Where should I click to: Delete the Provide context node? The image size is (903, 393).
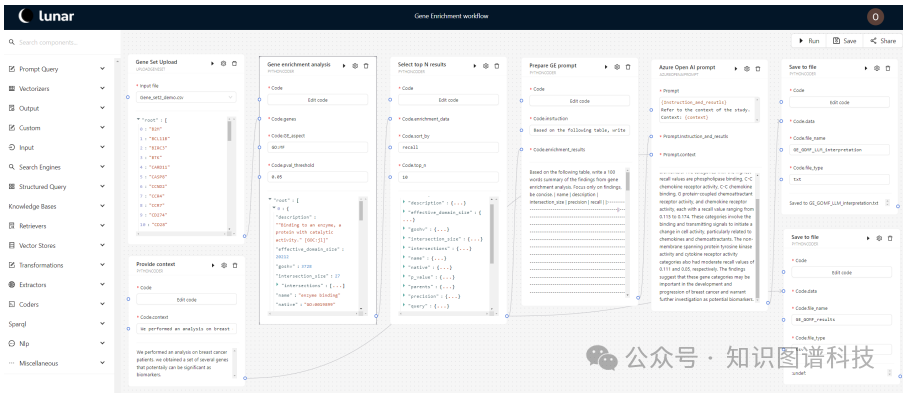pos(234,265)
